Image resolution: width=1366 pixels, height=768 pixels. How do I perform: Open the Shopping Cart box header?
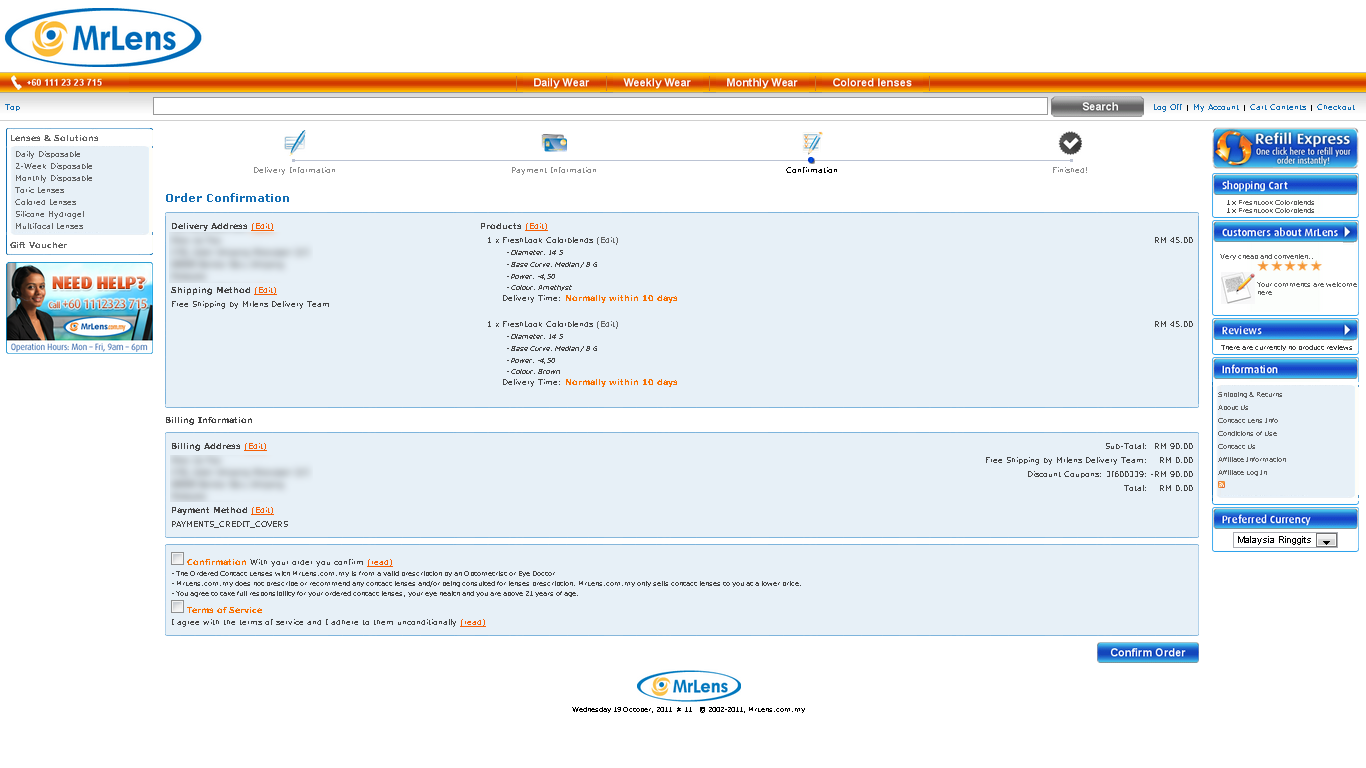click(1285, 185)
